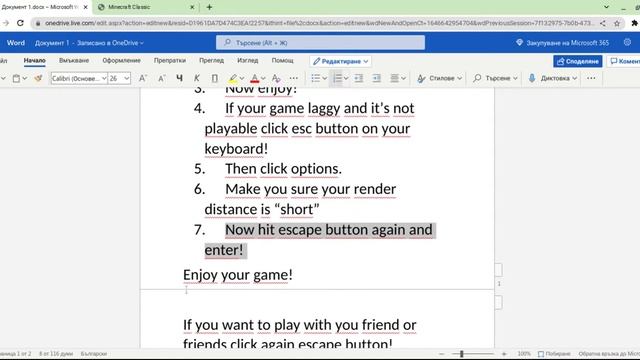Open the Редактиране editing mode dropdown
The image size is (640, 360).
pyautogui.click(x=340, y=61)
